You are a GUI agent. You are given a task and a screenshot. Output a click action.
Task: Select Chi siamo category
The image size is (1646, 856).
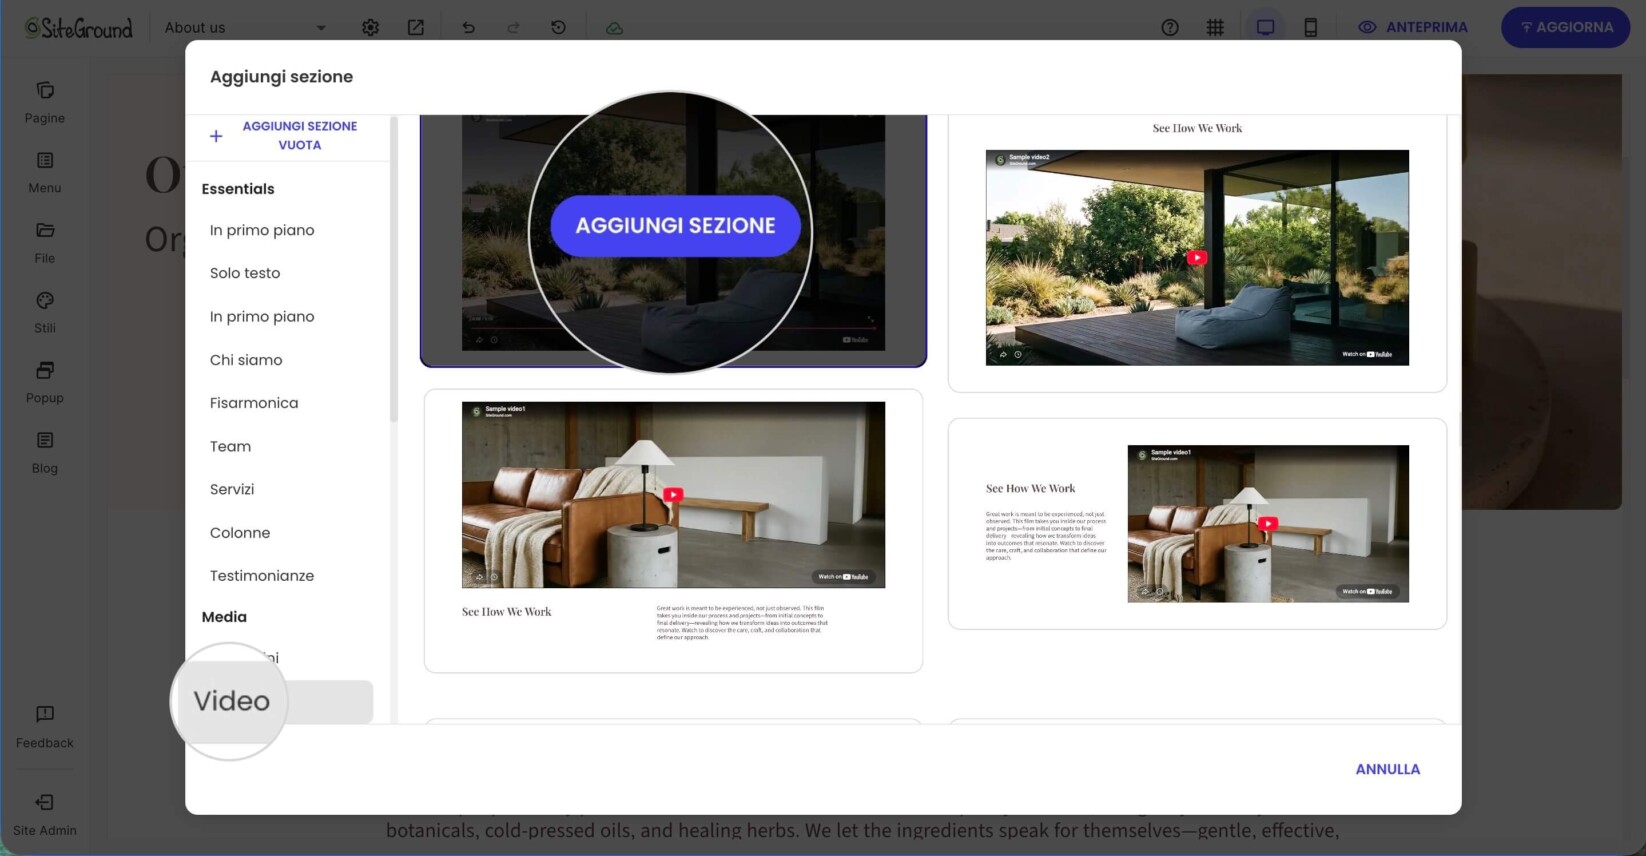[x=246, y=360]
